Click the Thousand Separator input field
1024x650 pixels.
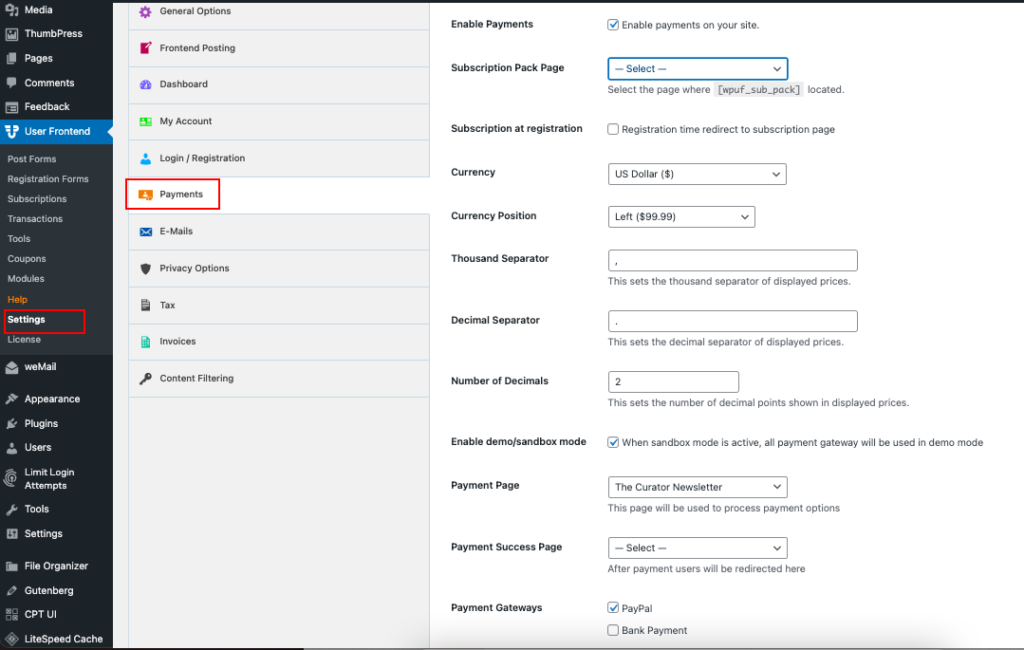(x=732, y=260)
